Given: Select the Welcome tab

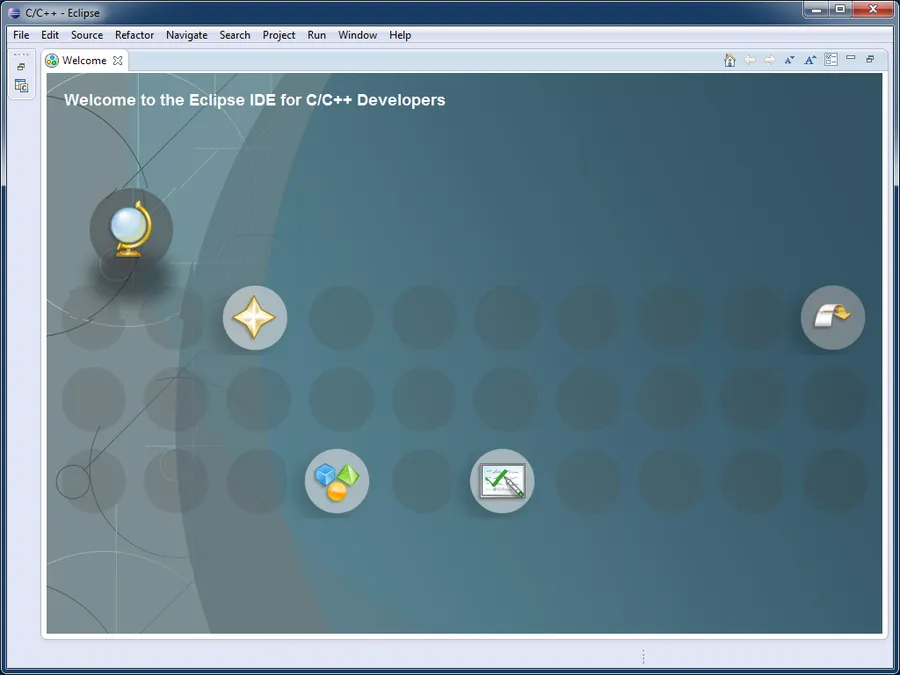Looking at the screenshot, I should click(x=84, y=60).
